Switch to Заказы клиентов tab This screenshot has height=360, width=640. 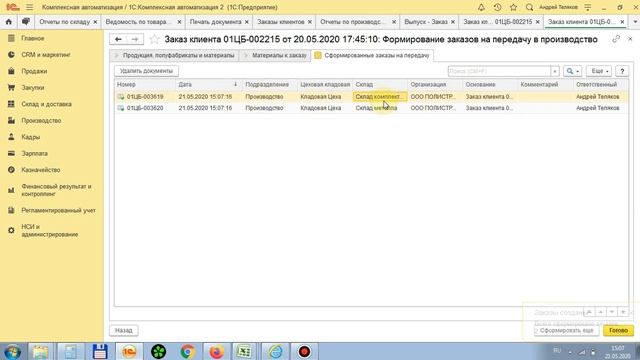tap(281, 22)
